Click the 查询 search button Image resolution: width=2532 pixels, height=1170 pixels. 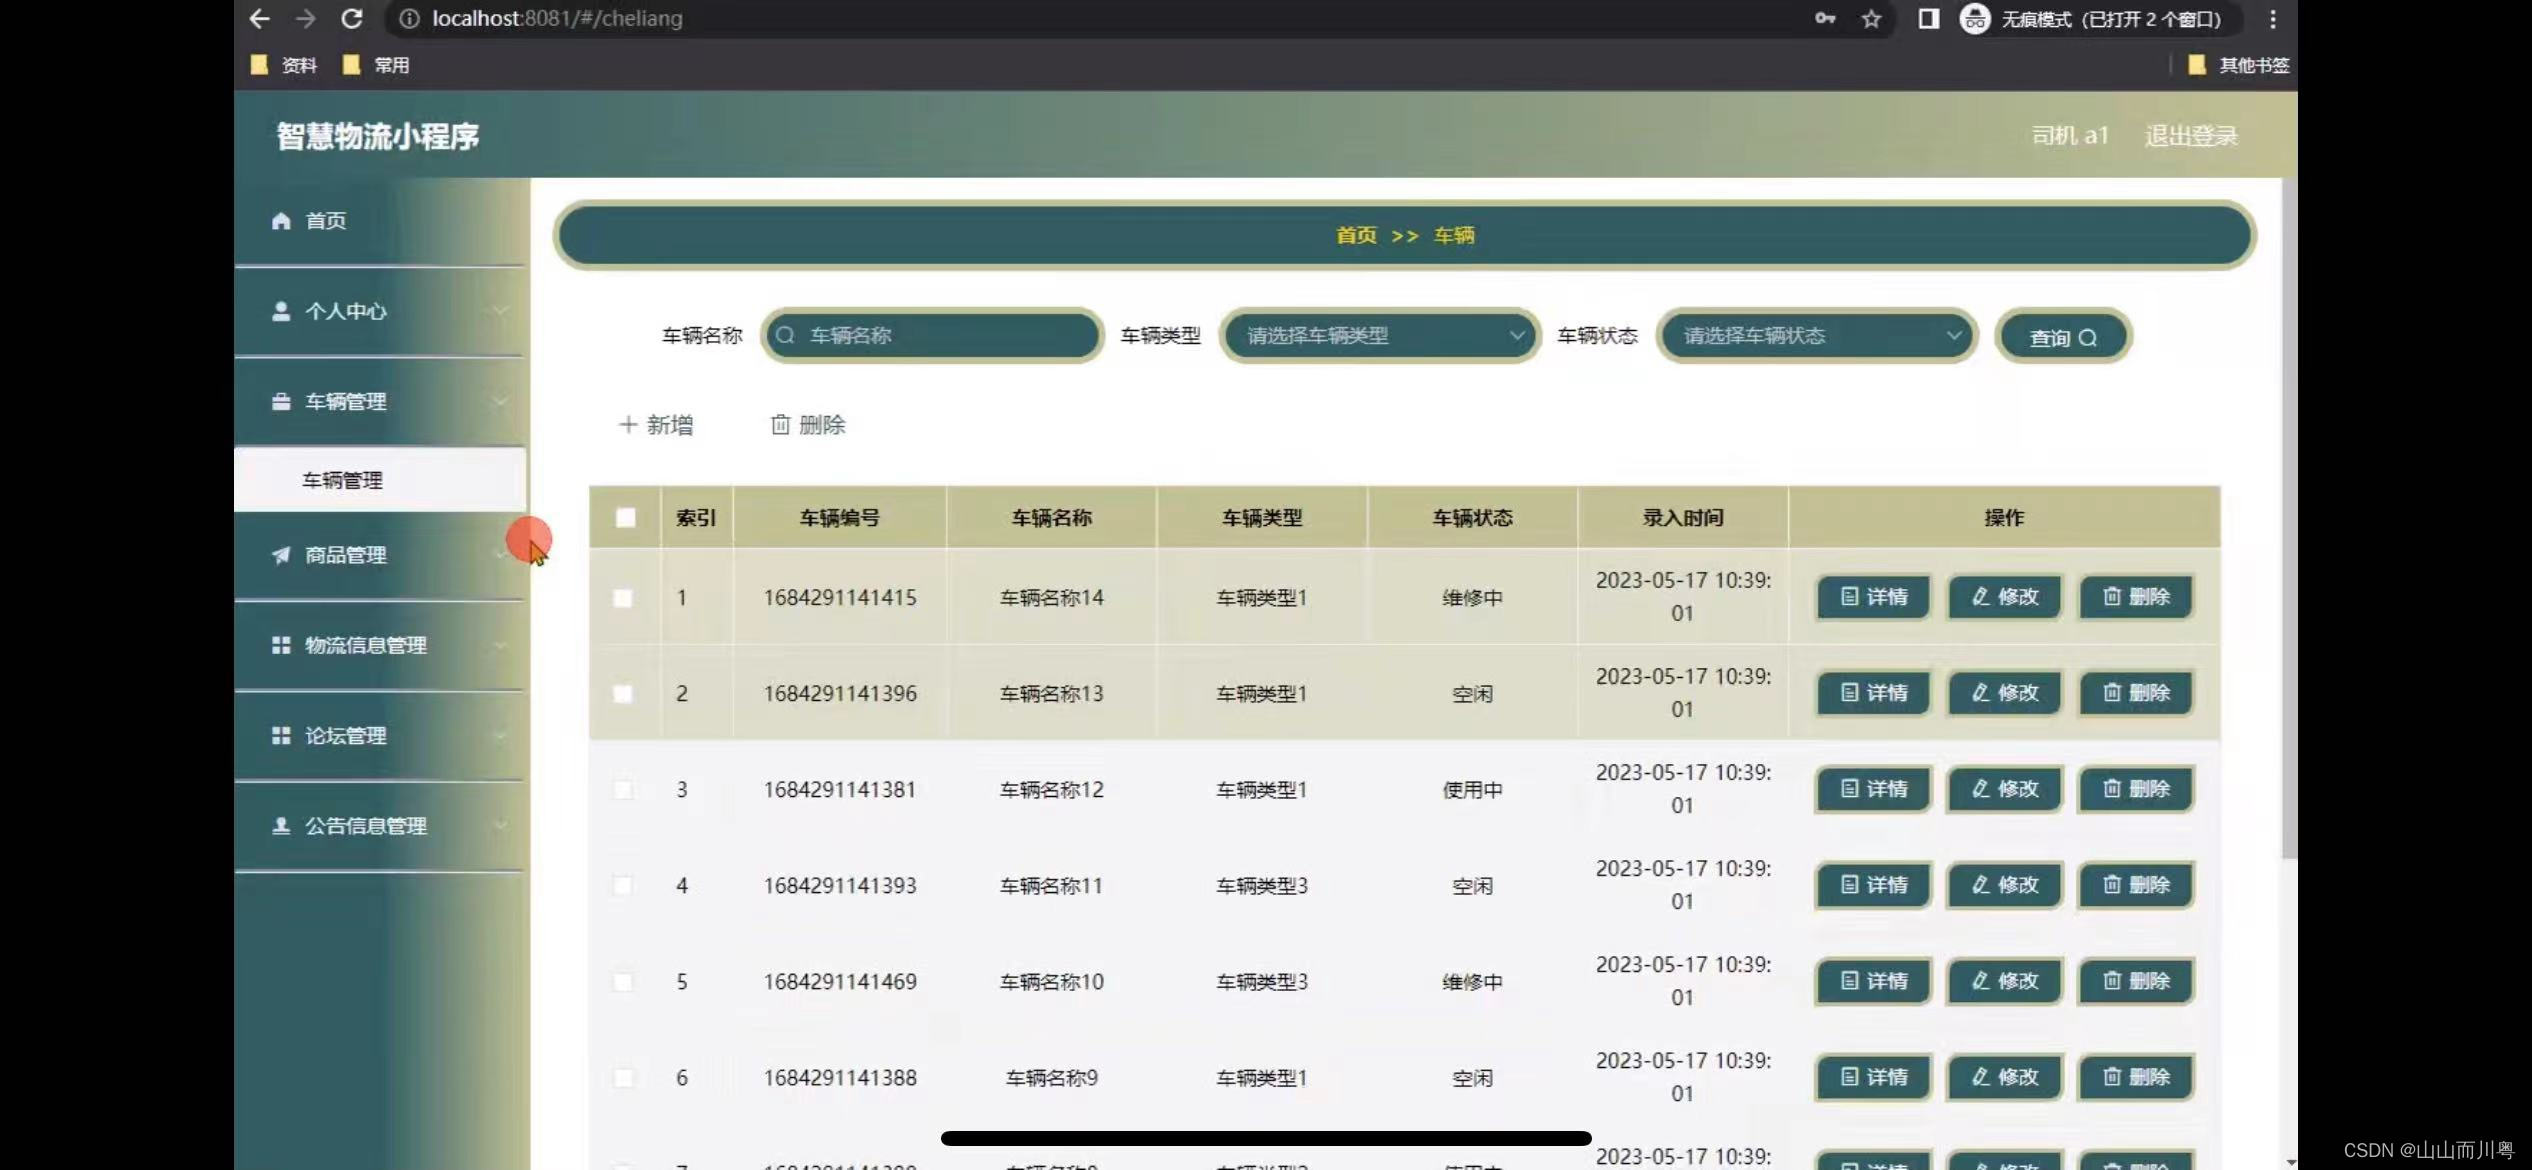pos(2062,338)
